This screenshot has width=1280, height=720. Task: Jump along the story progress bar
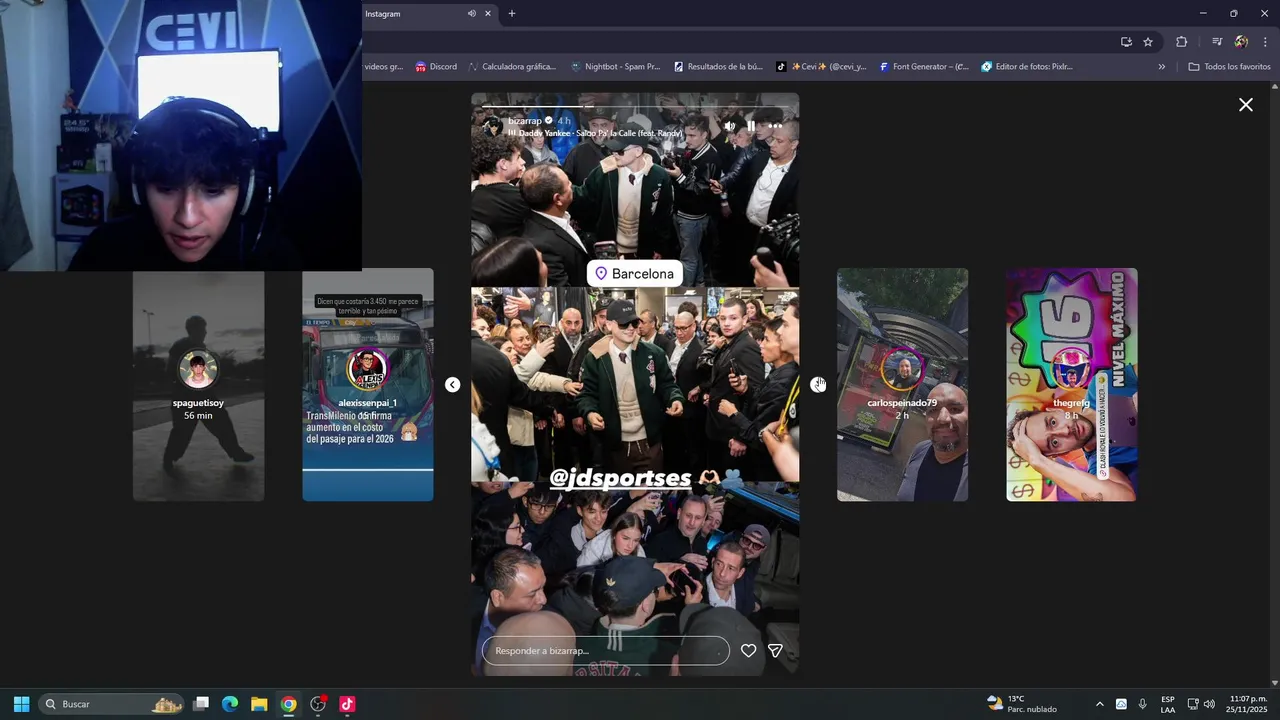coord(635,106)
